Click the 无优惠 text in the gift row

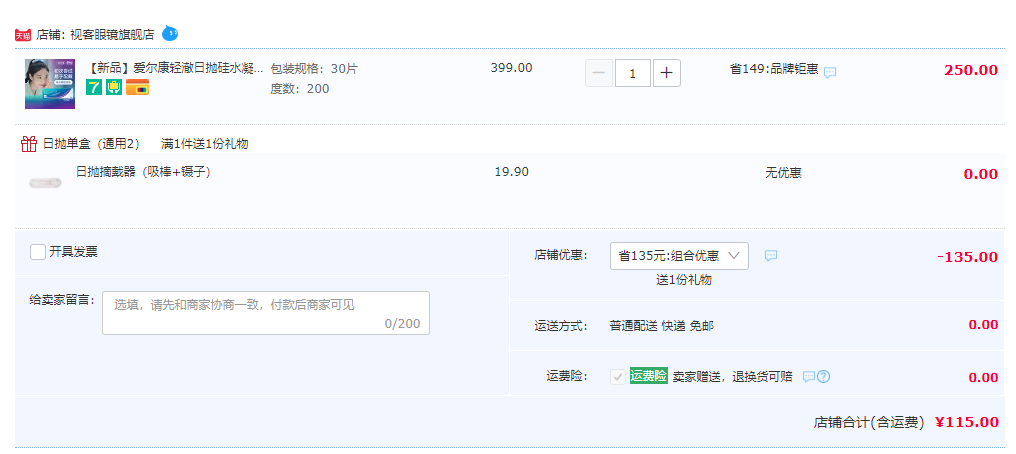coord(783,173)
